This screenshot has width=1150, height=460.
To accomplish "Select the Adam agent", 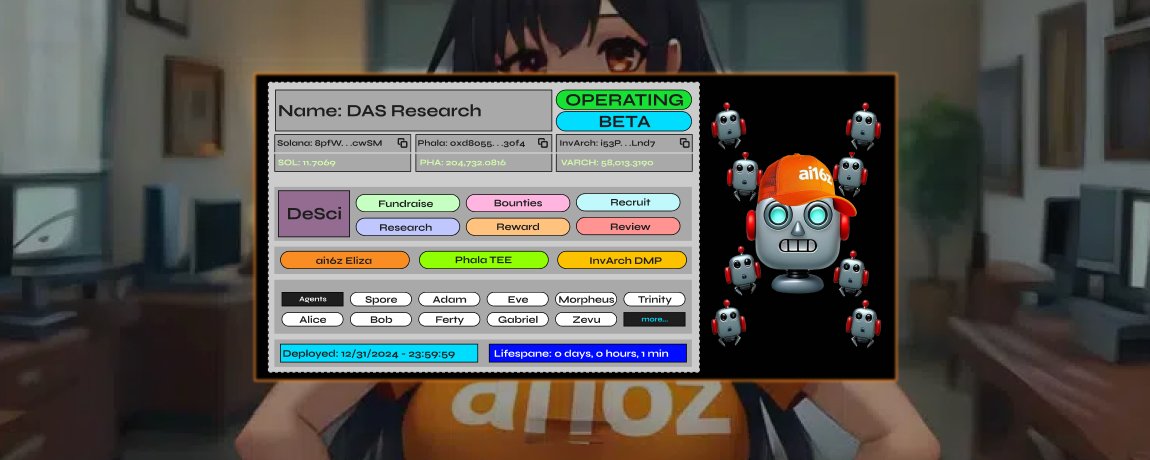I will coord(449,299).
